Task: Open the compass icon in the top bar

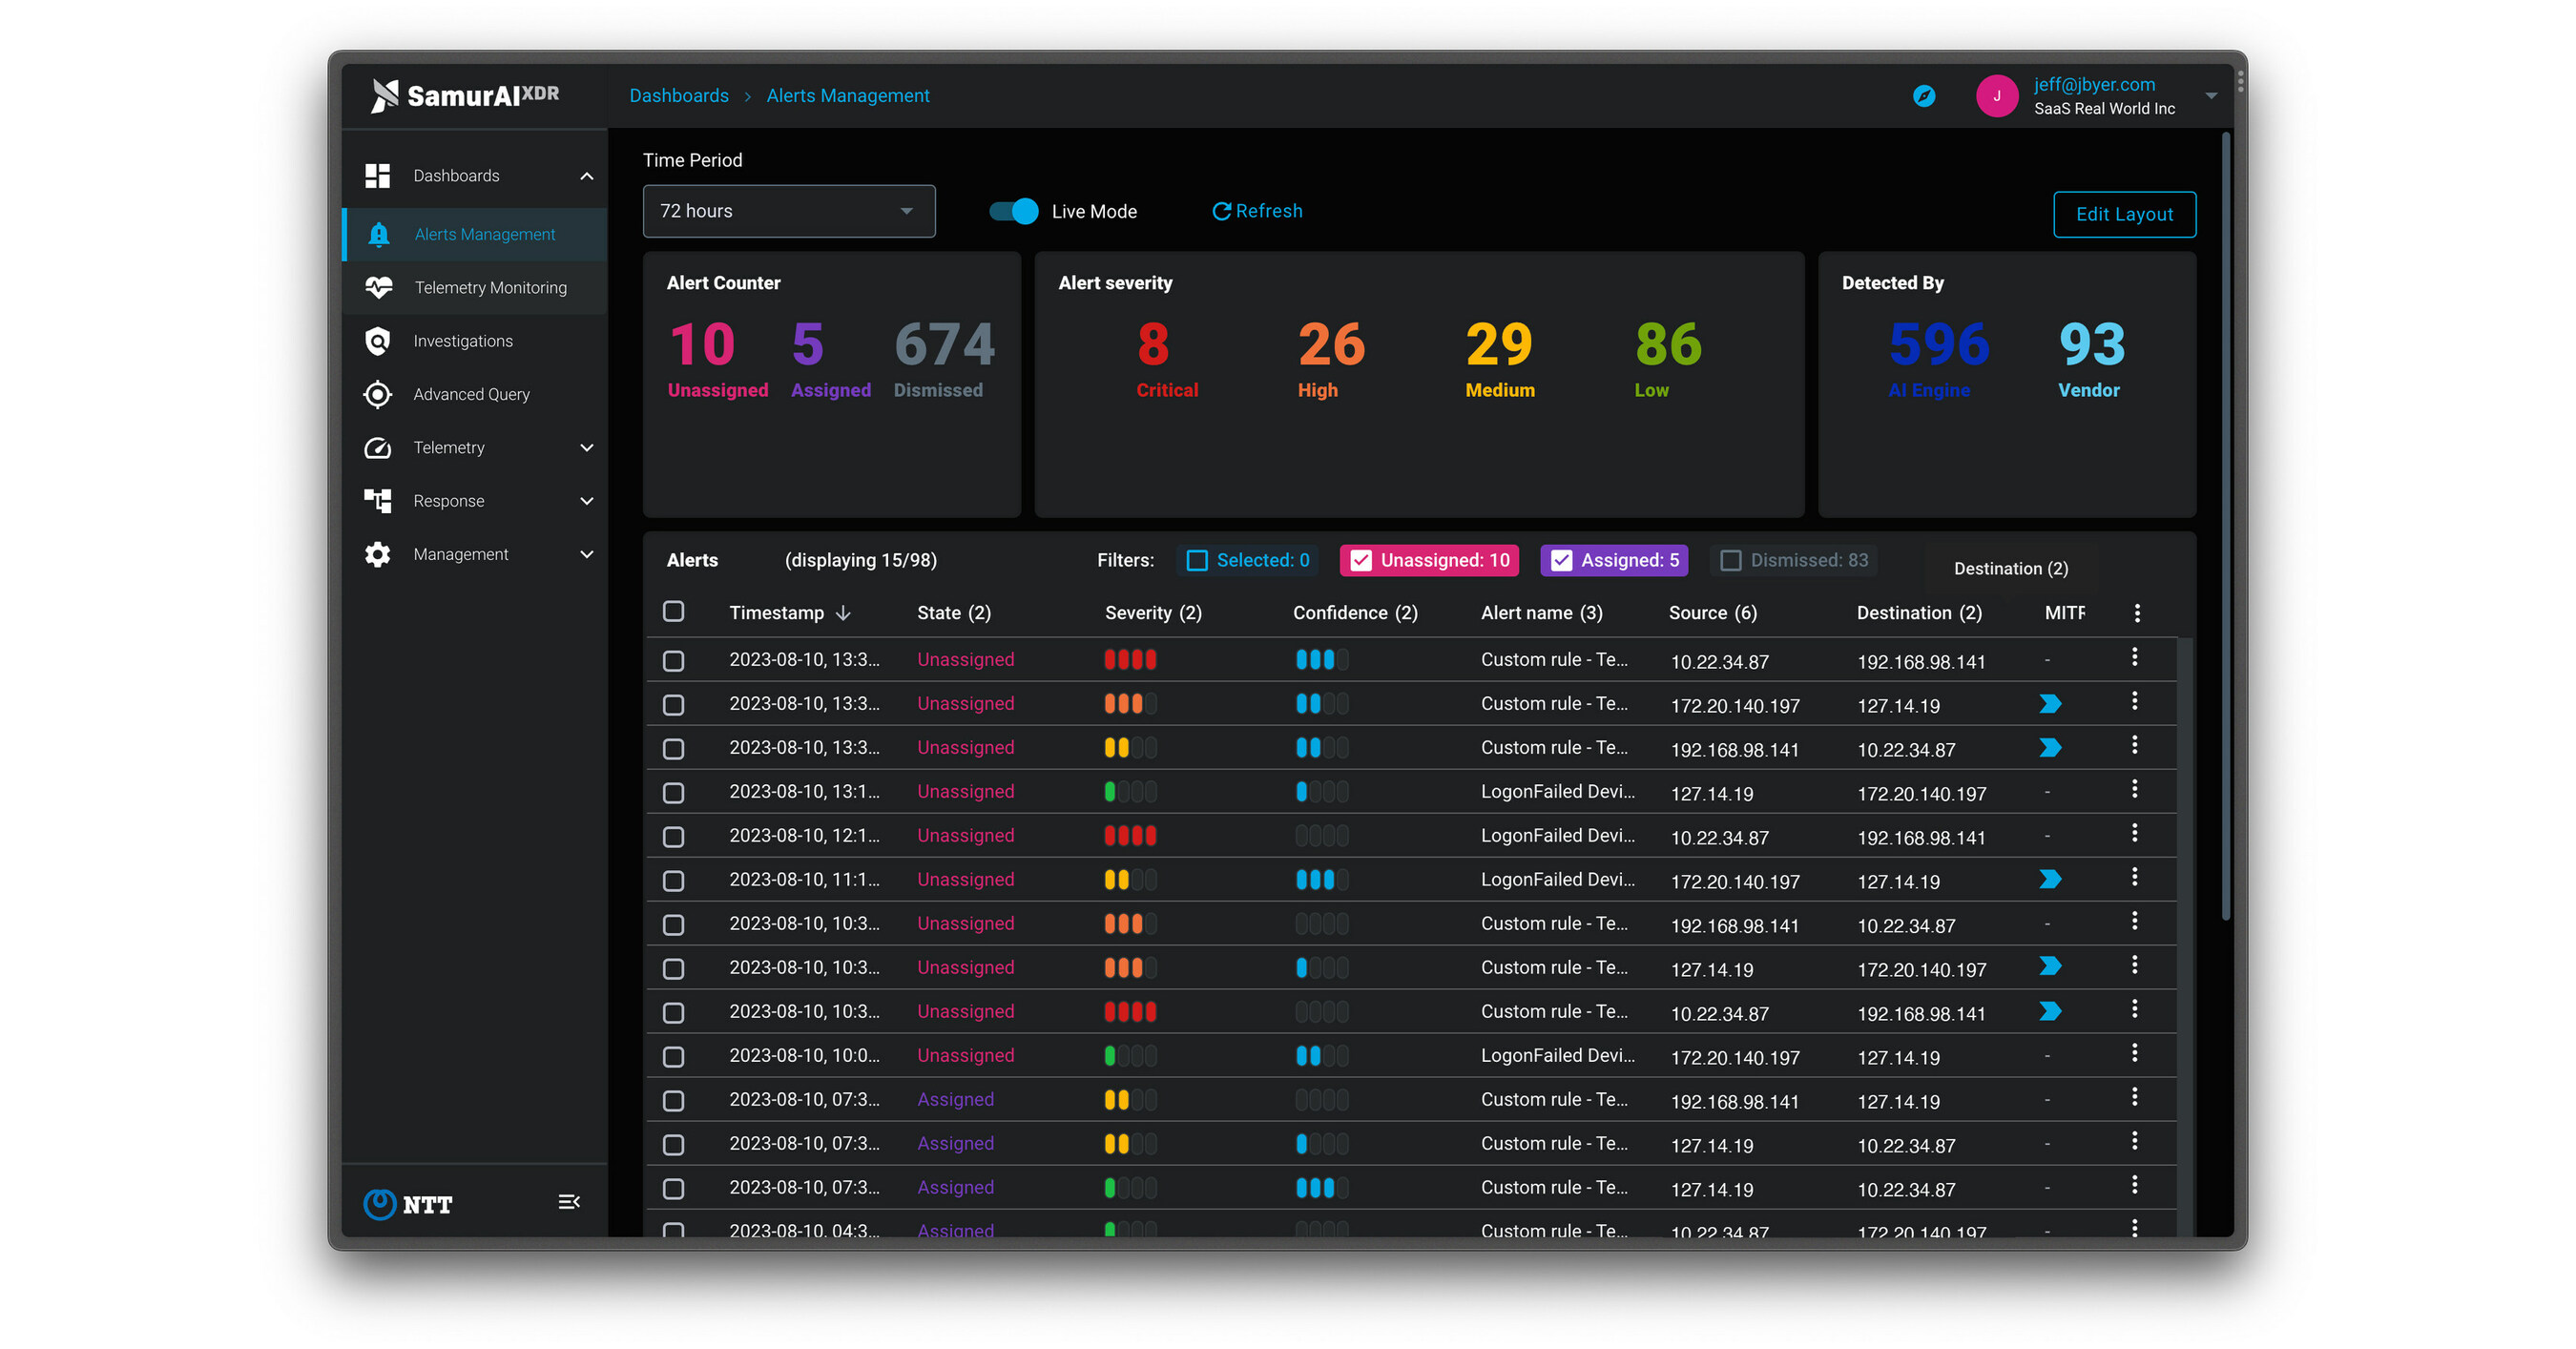Action: tap(1924, 95)
